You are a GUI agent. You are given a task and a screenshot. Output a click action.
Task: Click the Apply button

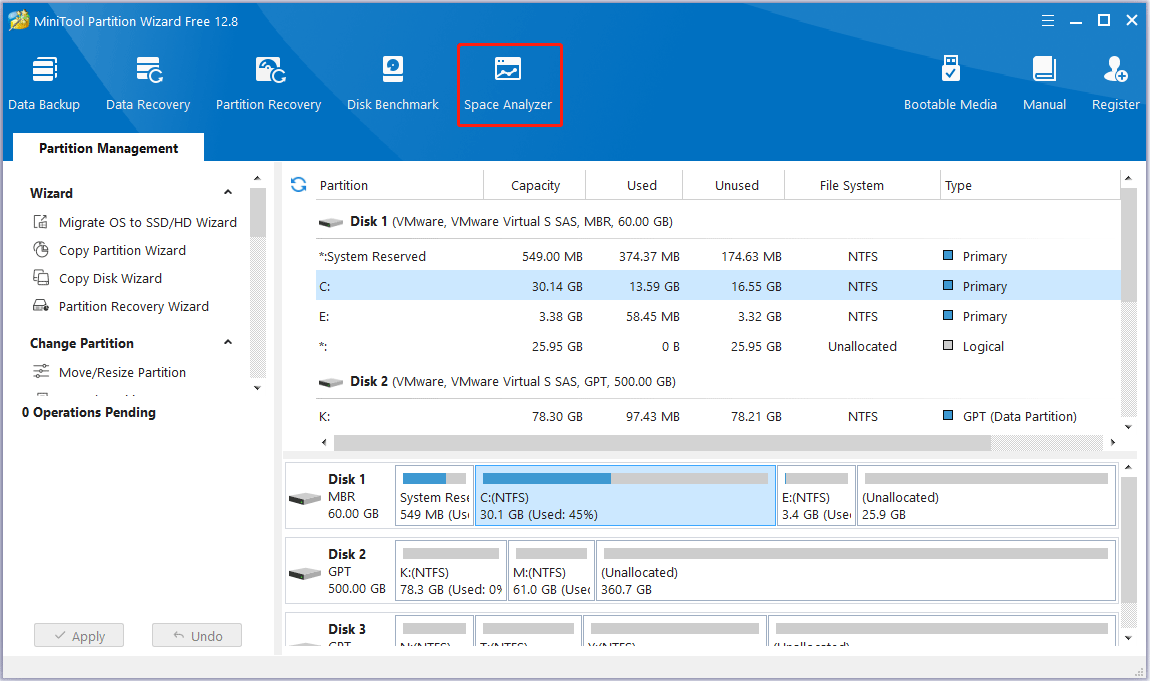(79, 636)
